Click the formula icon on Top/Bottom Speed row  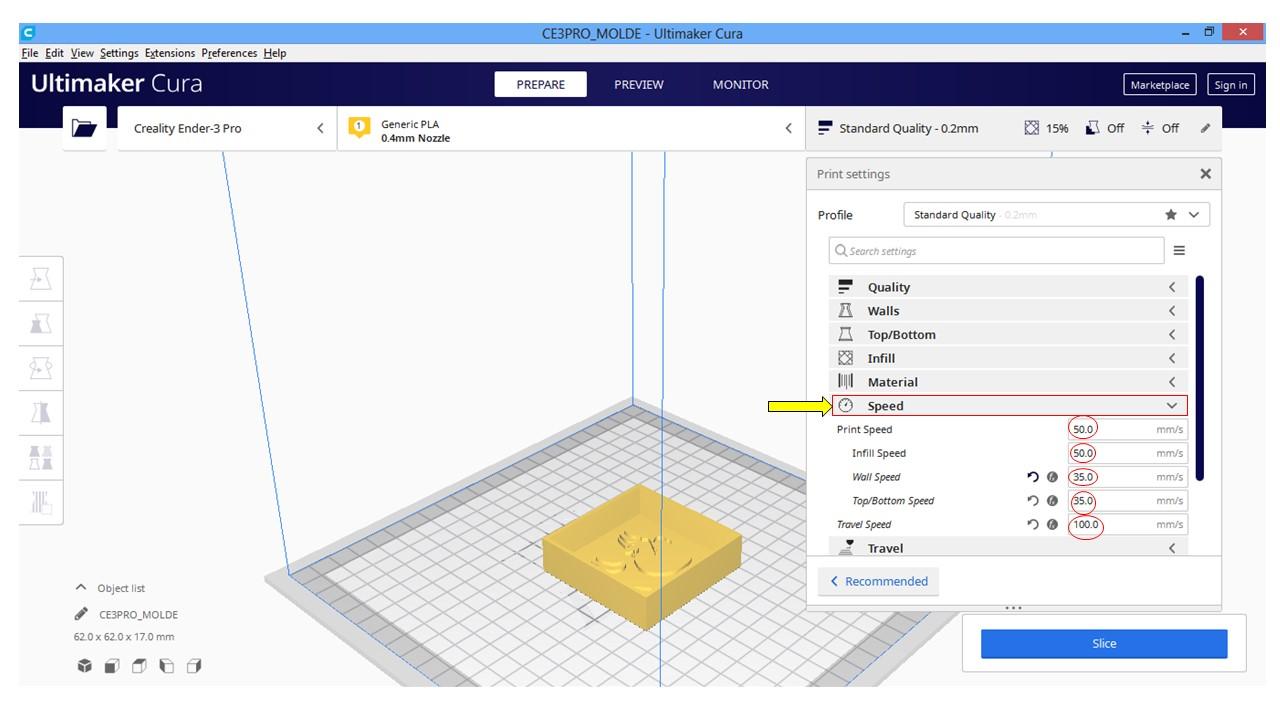pyautogui.click(x=1052, y=501)
